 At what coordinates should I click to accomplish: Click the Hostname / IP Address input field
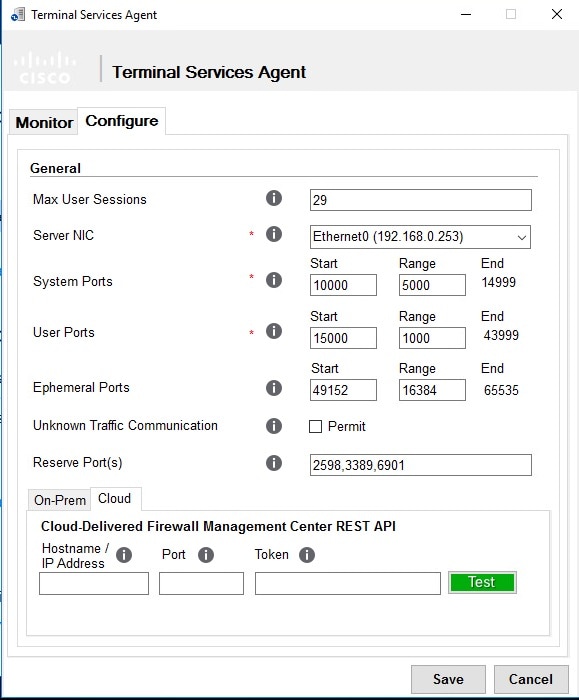[94, 583]
